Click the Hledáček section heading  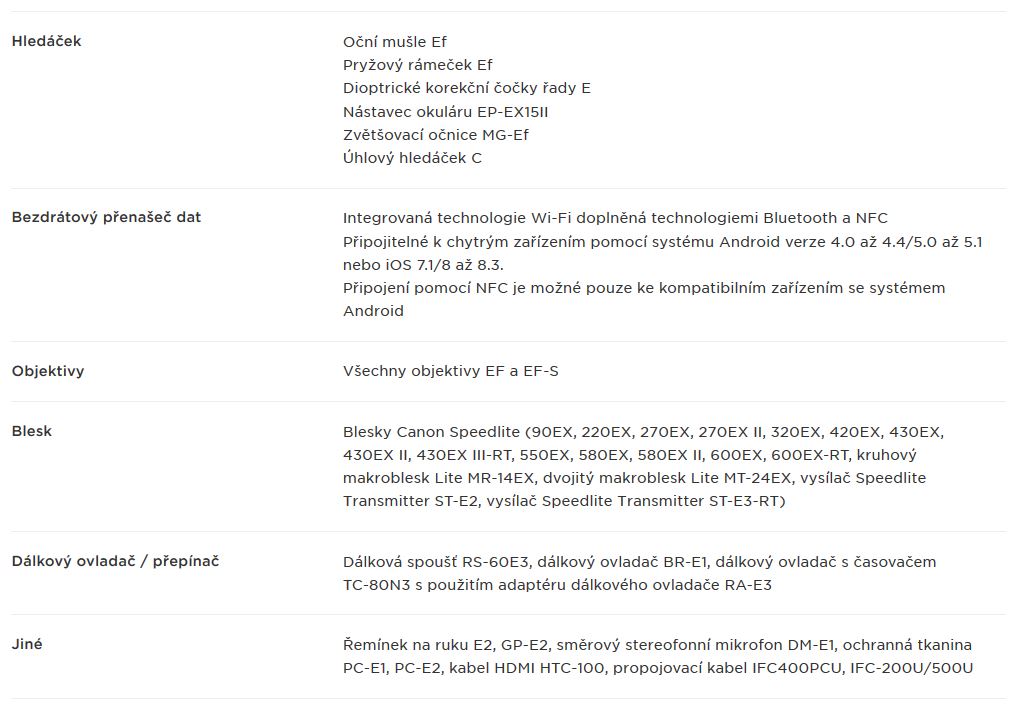46,41
